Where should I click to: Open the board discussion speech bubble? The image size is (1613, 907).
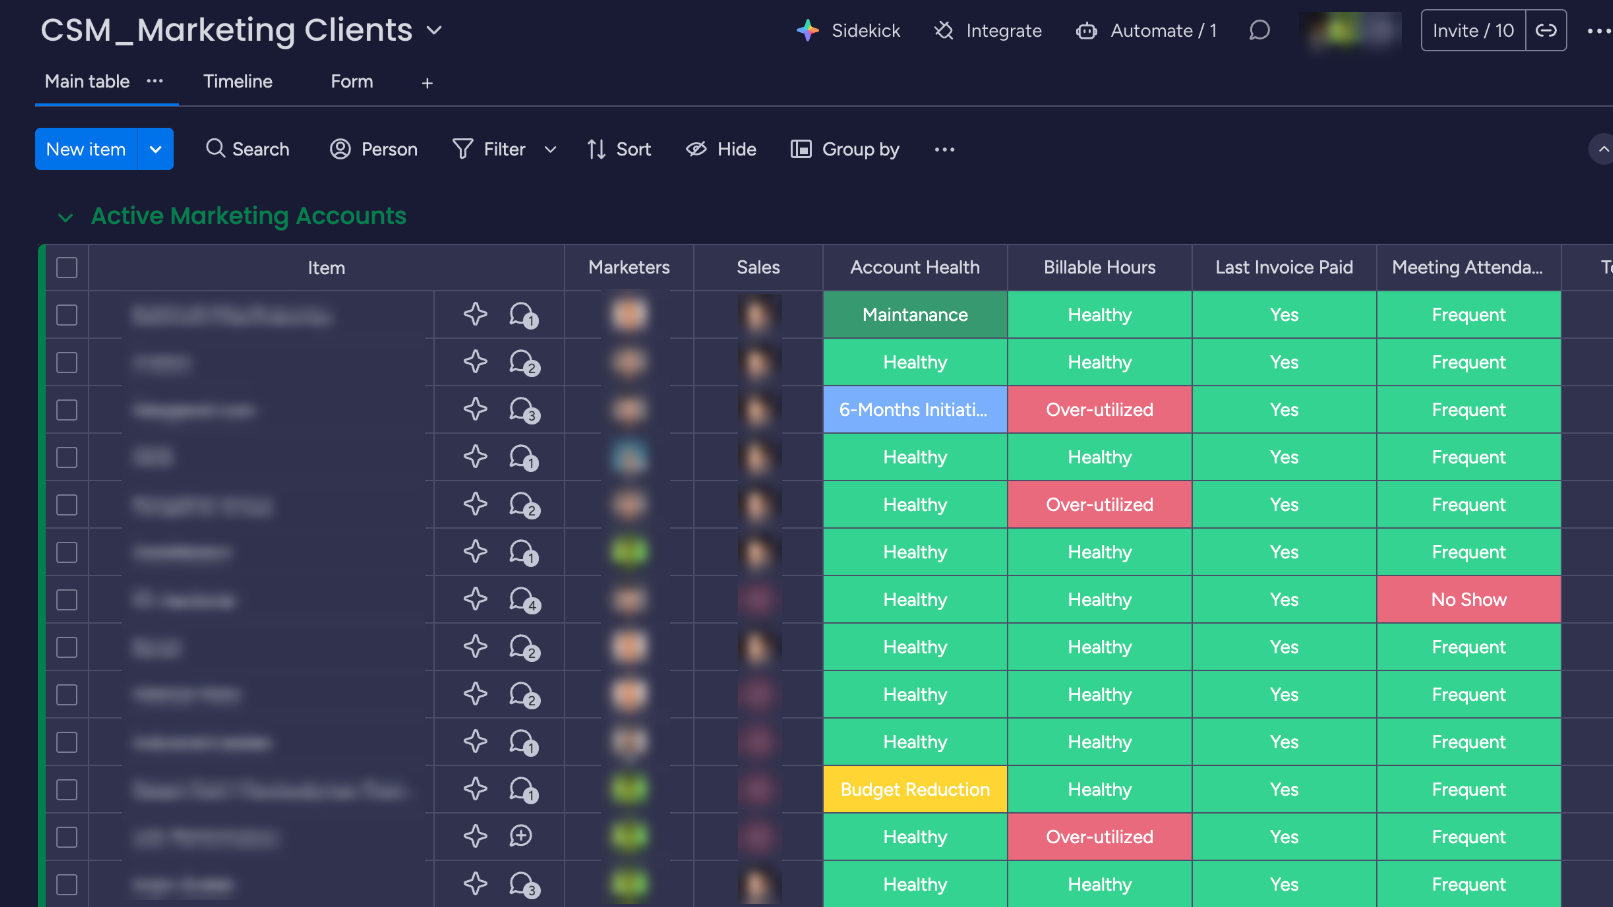[x=1259, y=31]
